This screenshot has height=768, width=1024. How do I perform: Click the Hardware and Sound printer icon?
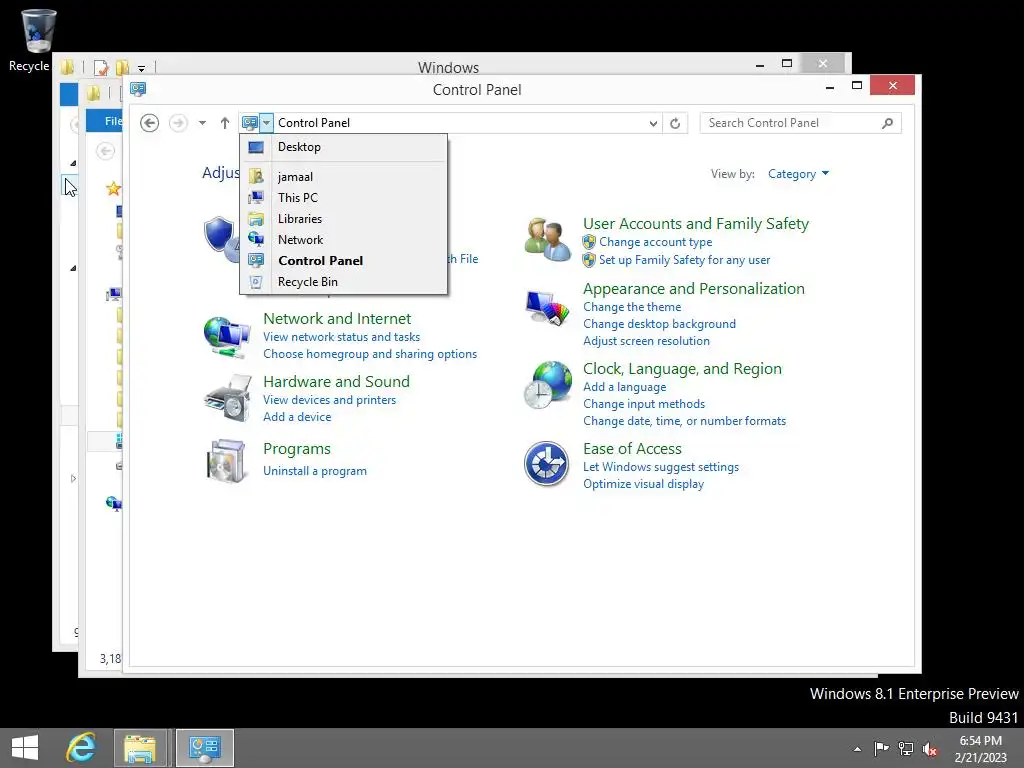(228, 398)
